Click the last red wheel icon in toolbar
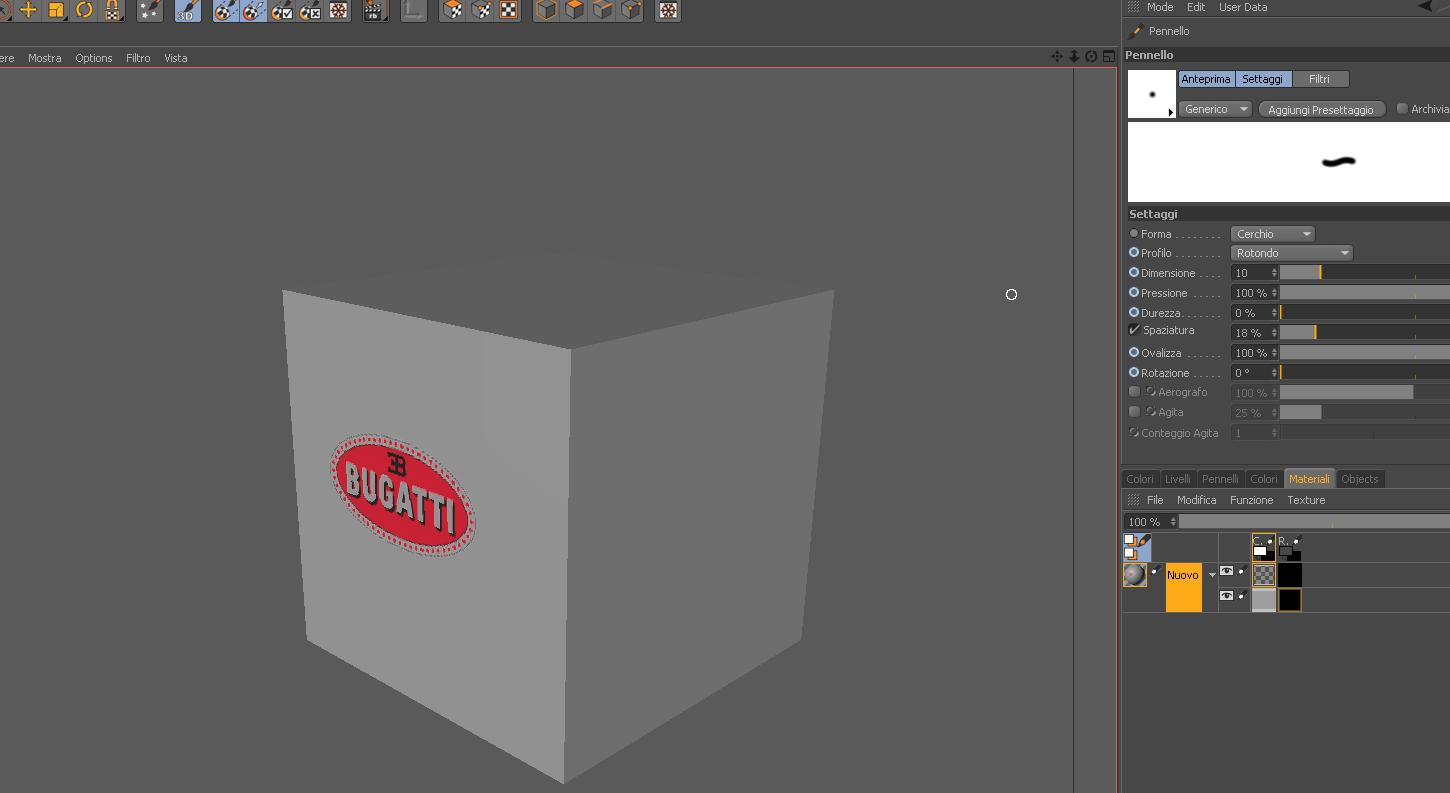Screen dimensions: 1450x793 (x=668, y=10)
